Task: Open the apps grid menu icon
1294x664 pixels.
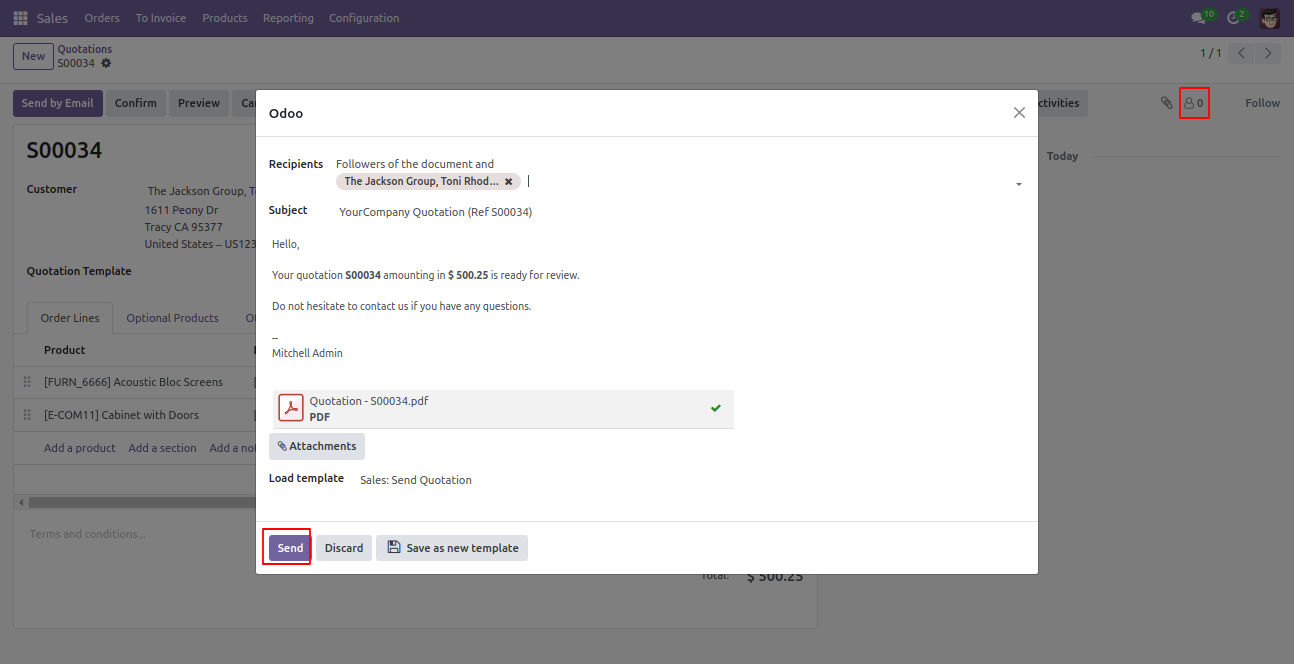Action: tap(20, 18)
